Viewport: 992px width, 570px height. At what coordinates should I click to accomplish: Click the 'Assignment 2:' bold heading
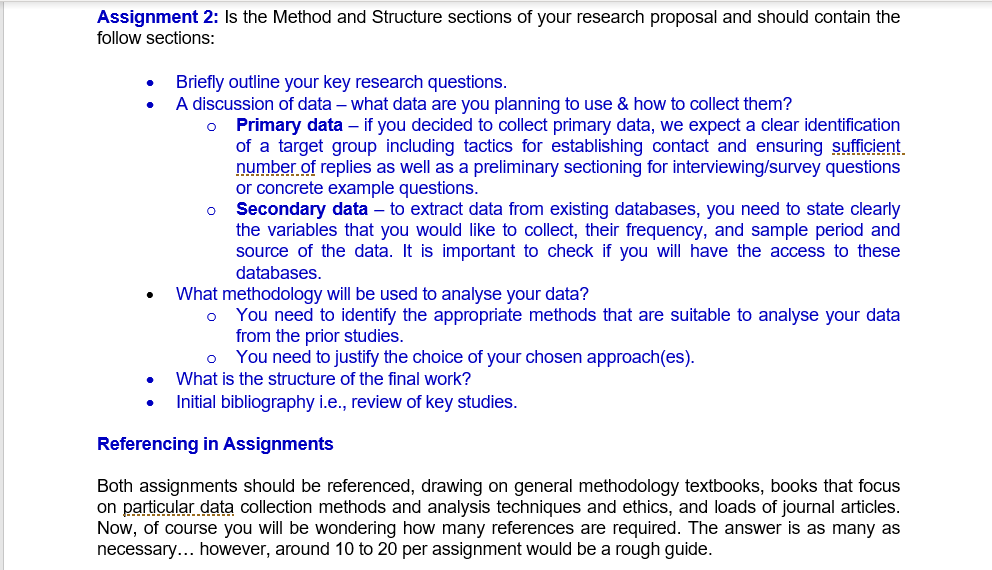(x=158, y=17)
